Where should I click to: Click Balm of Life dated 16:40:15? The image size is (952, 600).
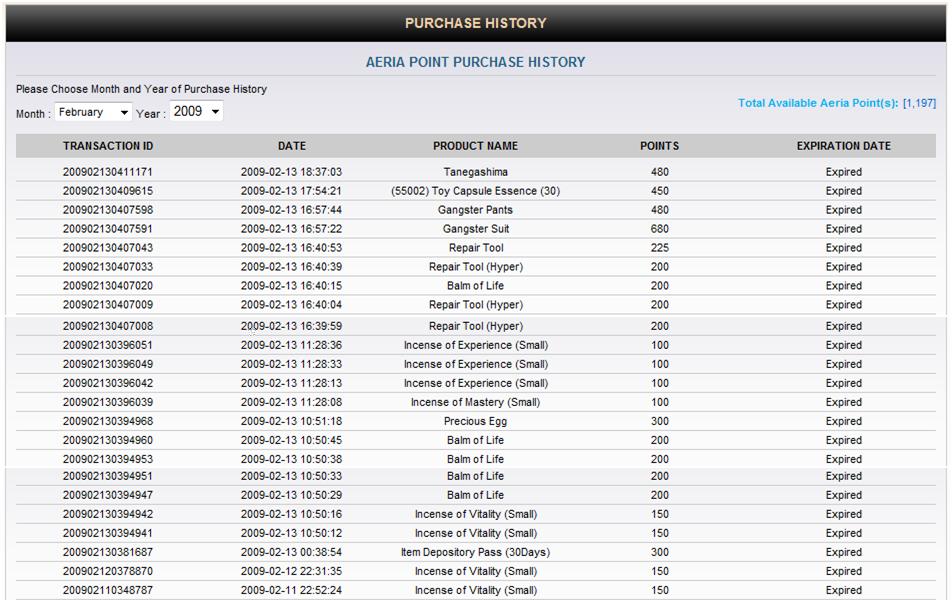pyautogui.click(x=475, y=285)
